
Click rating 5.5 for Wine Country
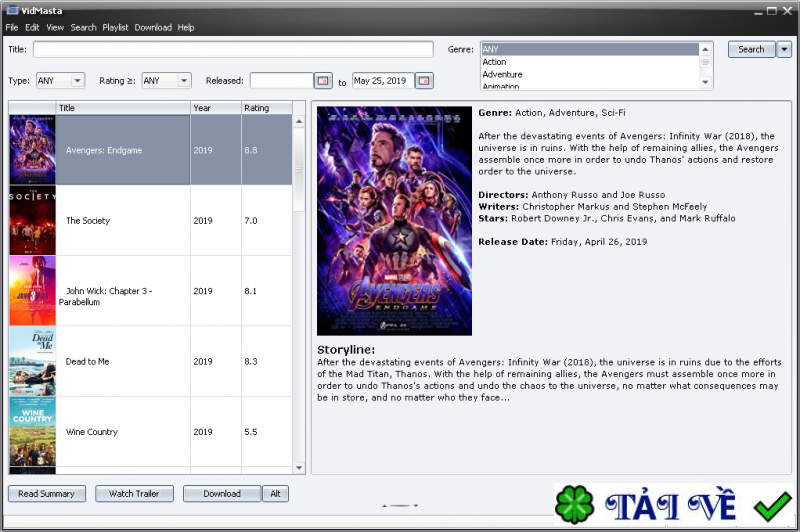[251, 432]
